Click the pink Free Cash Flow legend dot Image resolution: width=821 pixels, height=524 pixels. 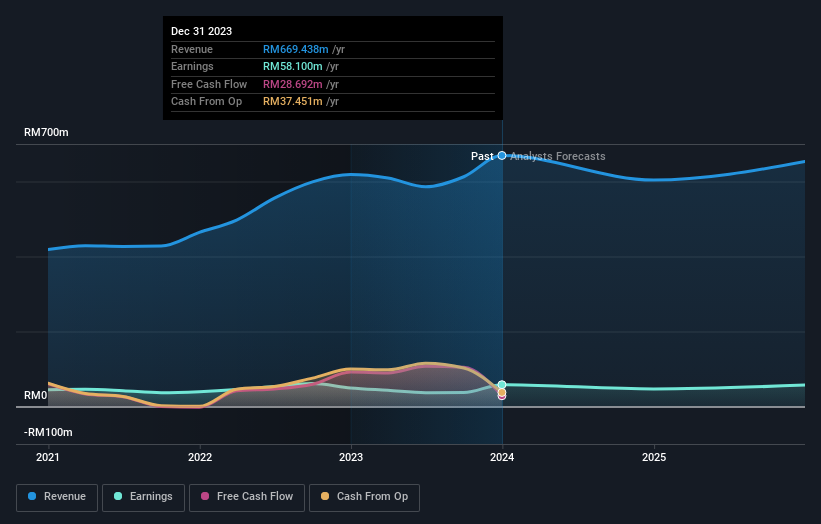point(205,496)
